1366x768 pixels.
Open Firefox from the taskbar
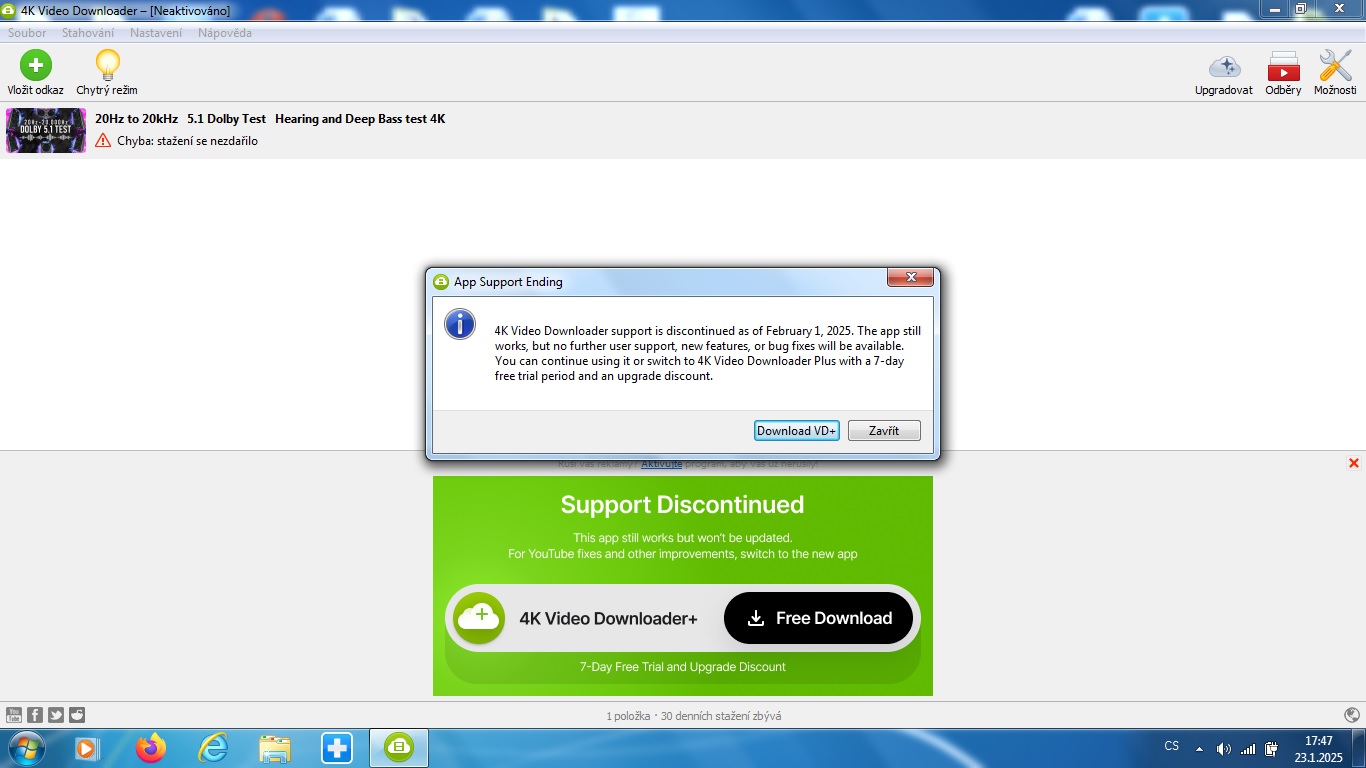(x=151, y=748)
